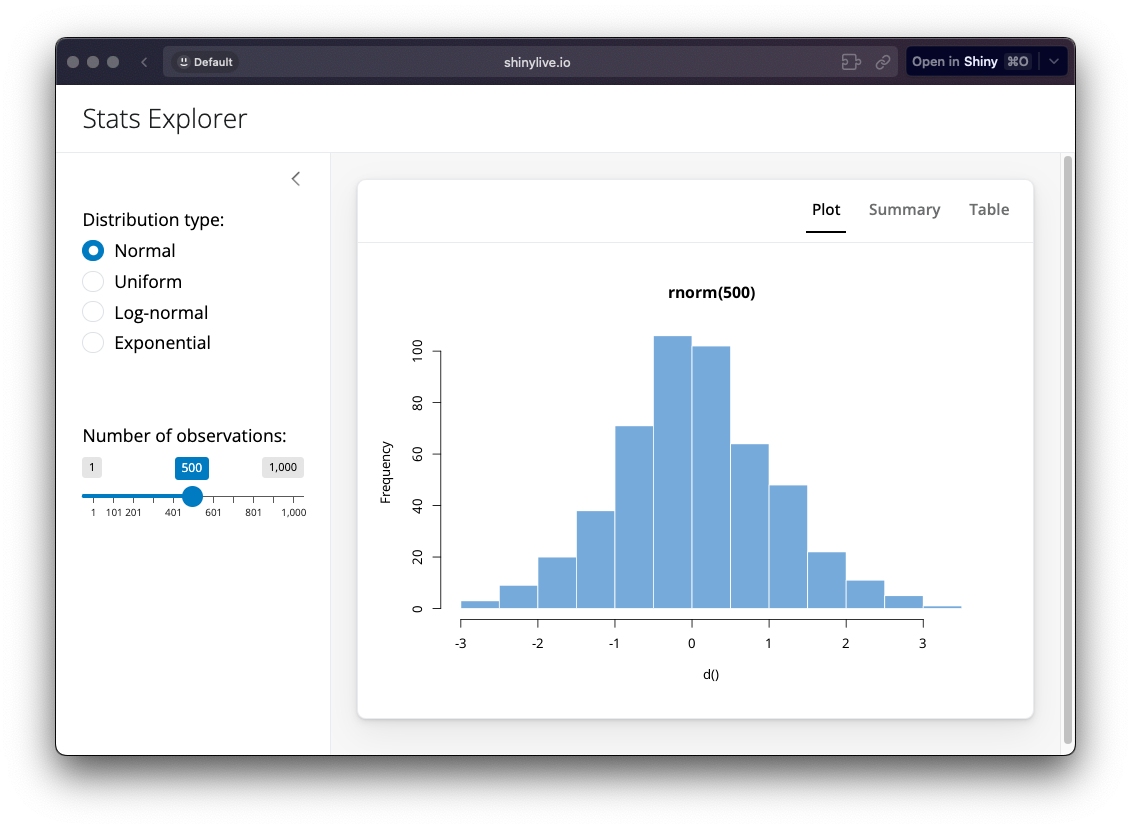
Task: Choose the Log-normal distribution
Action: point(93,313)
